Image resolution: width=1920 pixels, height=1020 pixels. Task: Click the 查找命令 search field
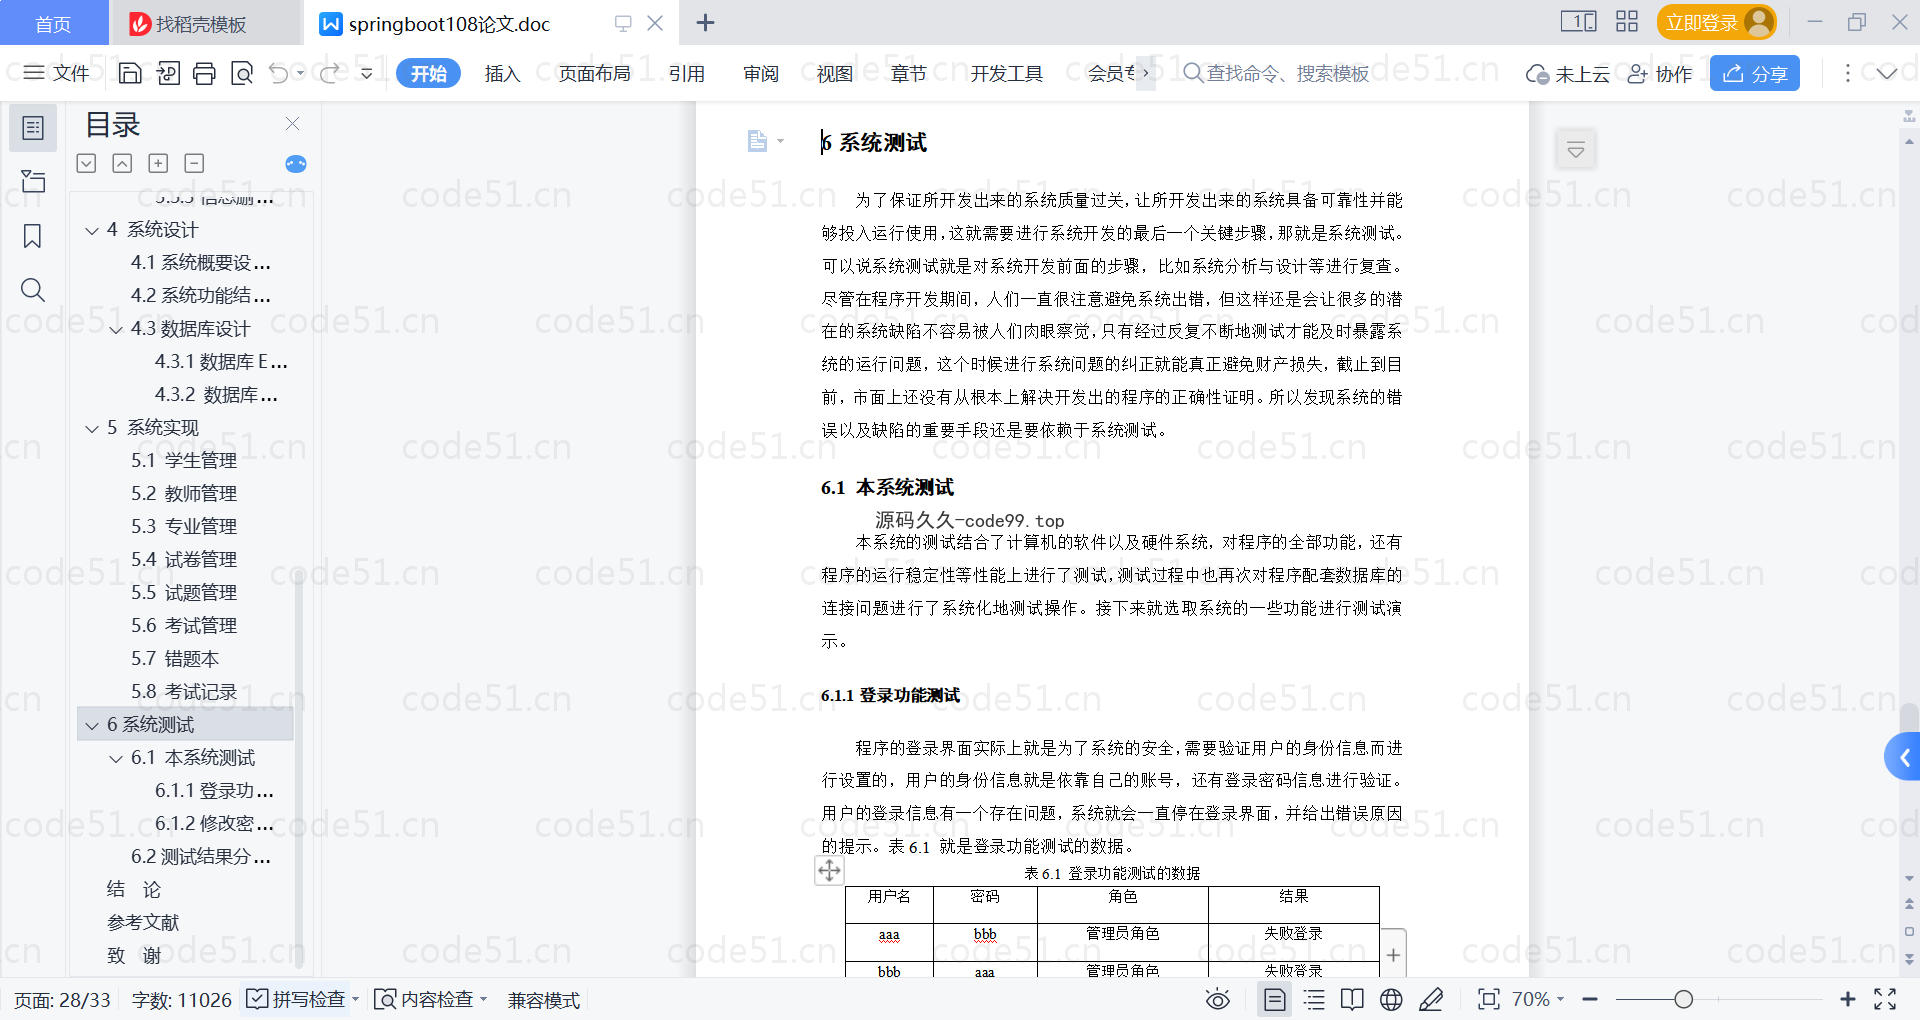pos(1276,73)
